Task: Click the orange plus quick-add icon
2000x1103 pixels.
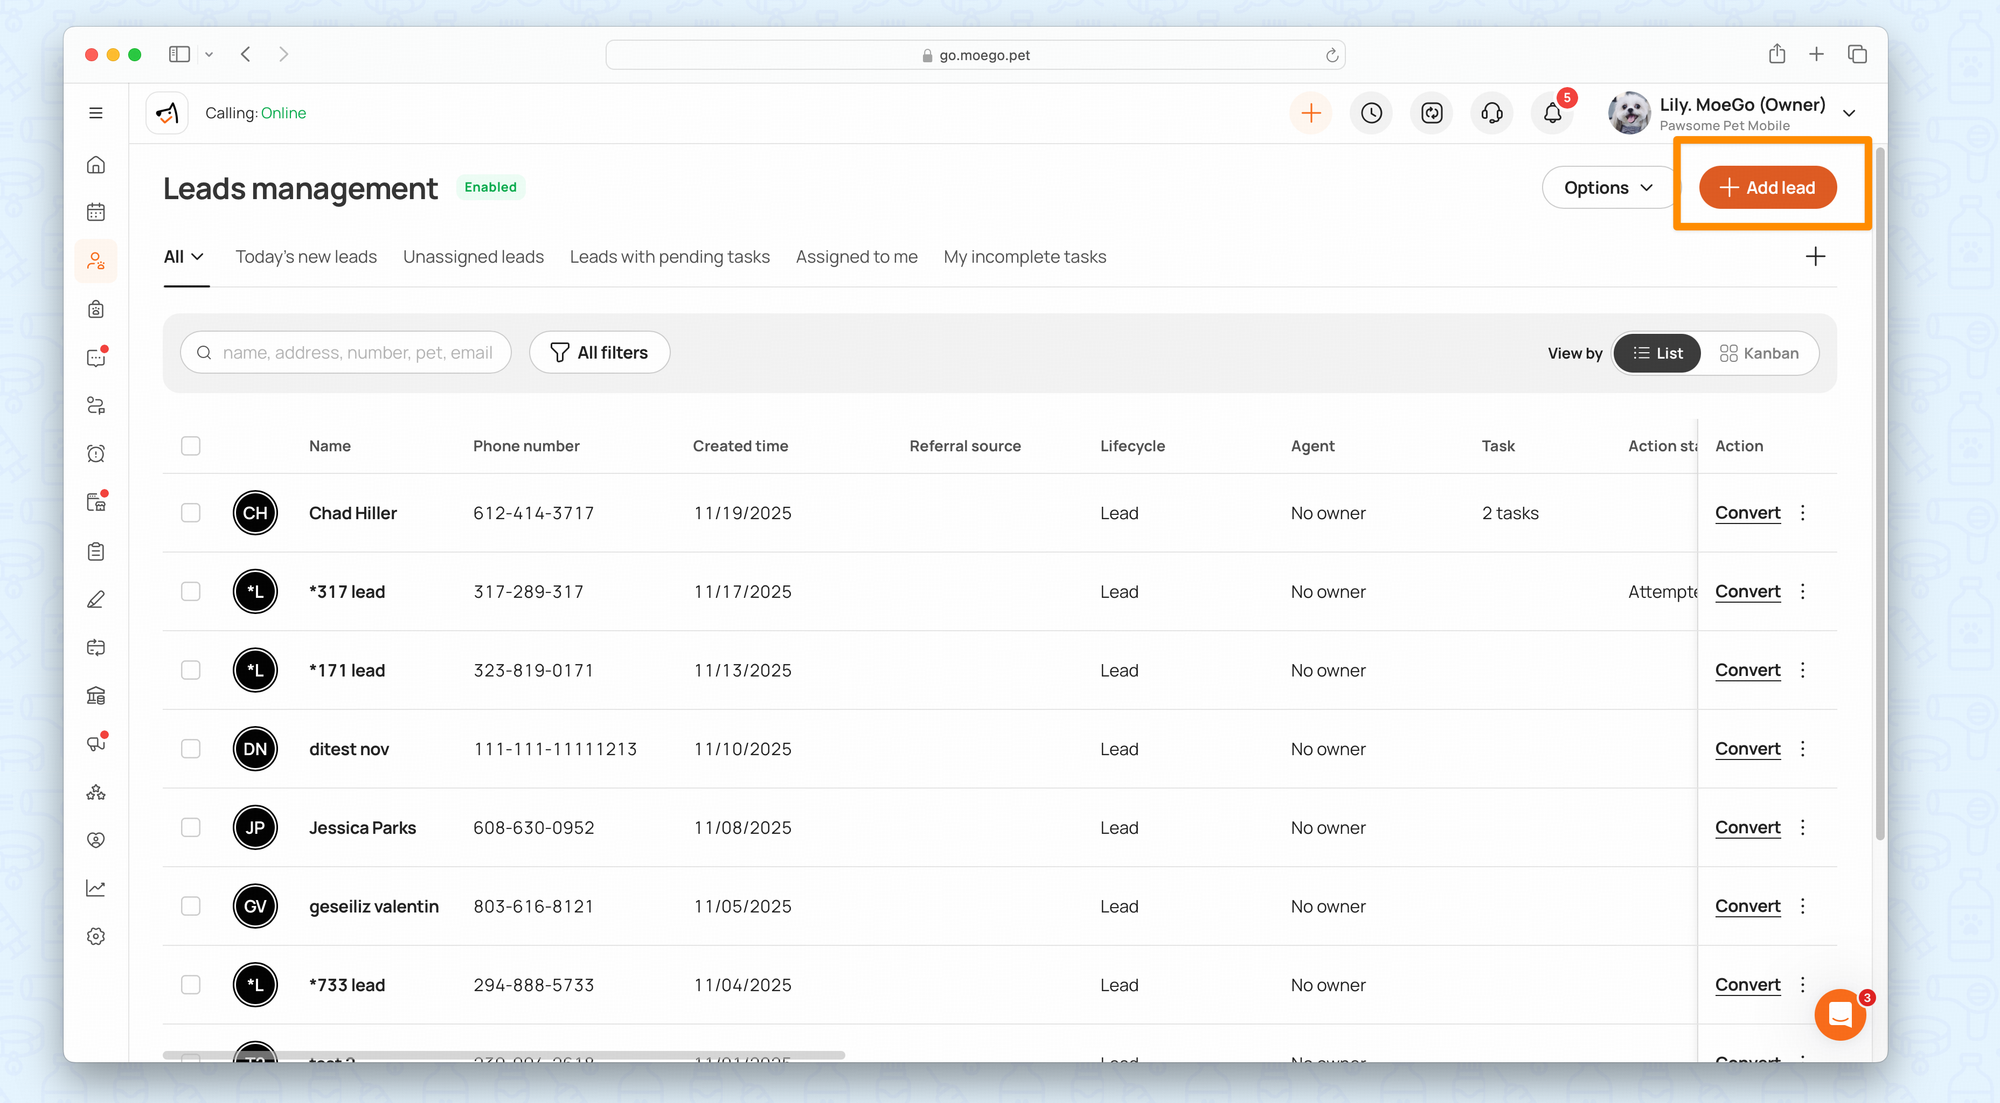Action: (x=1310, y=113)
